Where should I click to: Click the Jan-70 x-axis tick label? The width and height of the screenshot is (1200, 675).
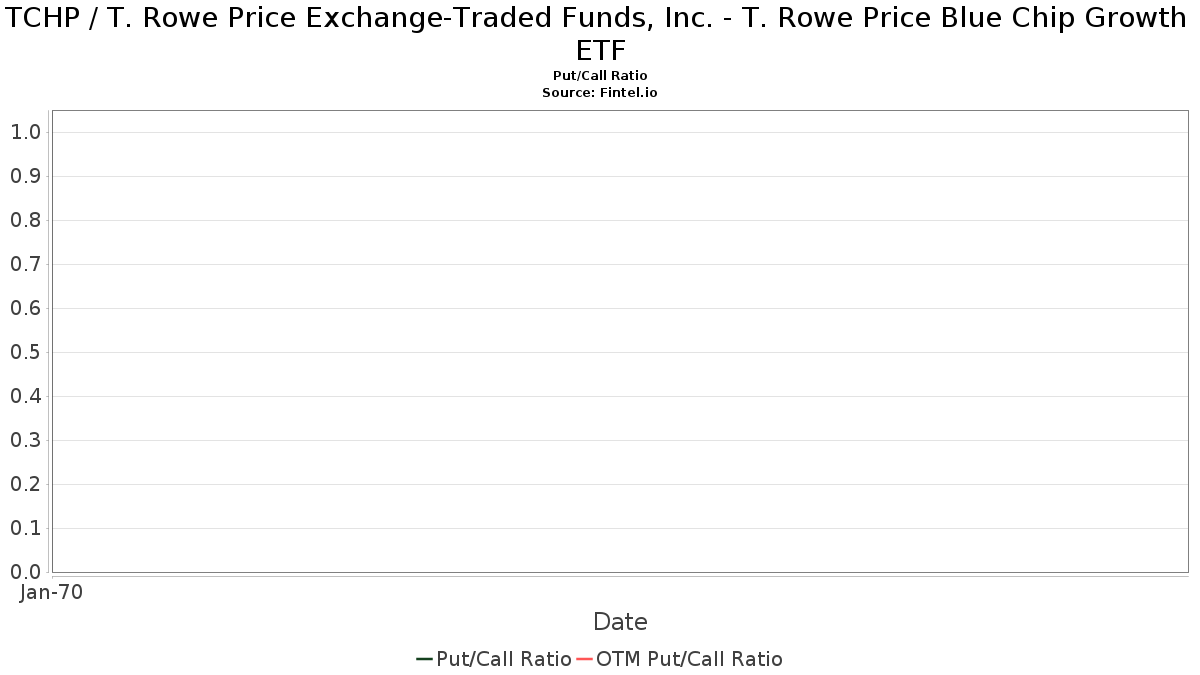point(51,592)
